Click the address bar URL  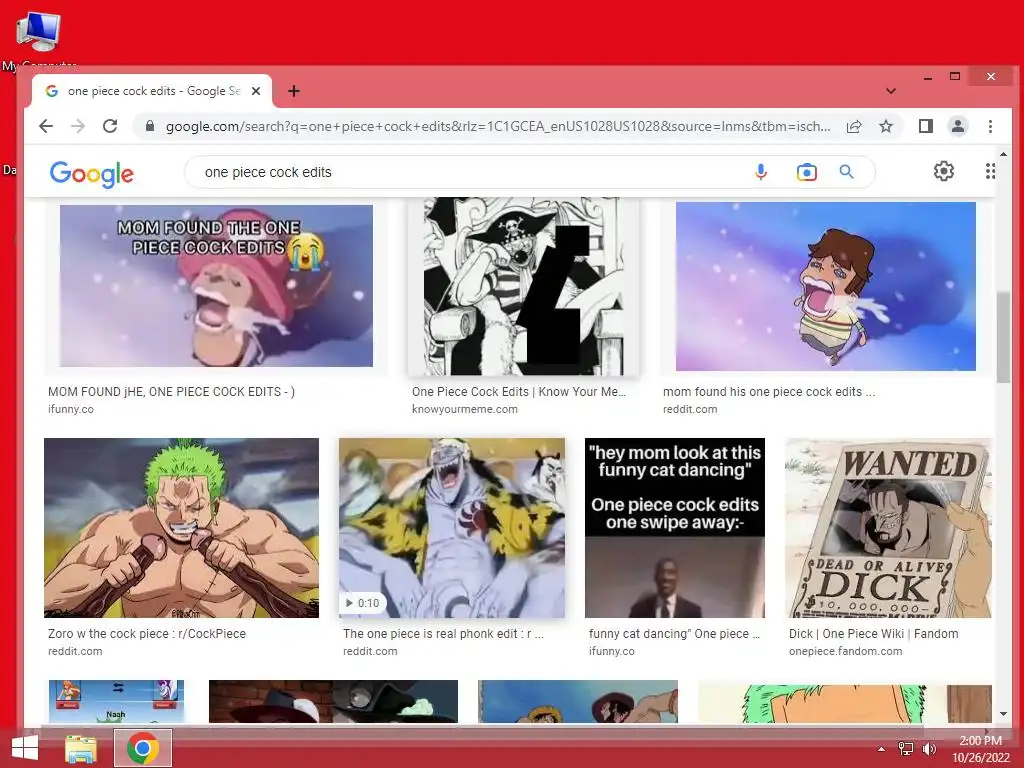[498, 126]
